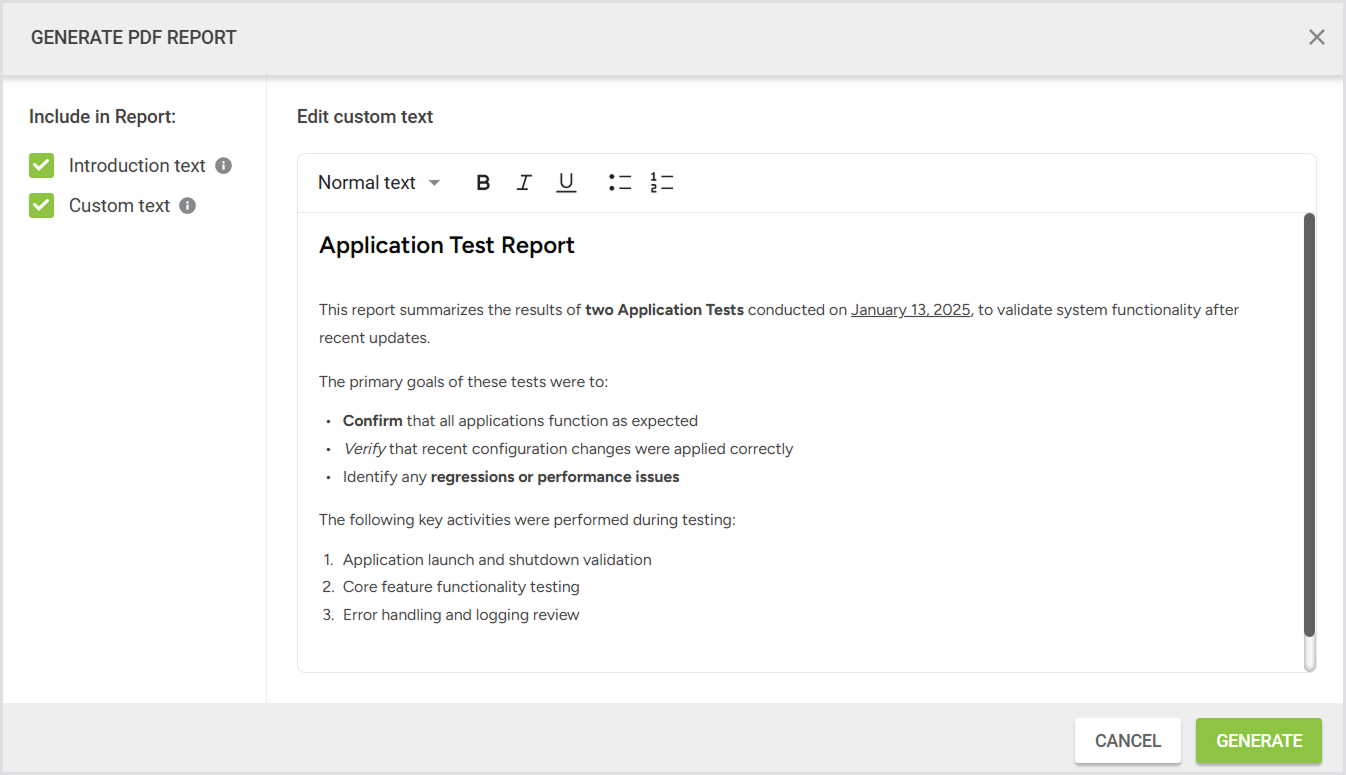
Task: Click the italic word Verify in the list
Action: pyautogui.click(x=364, y=449)
